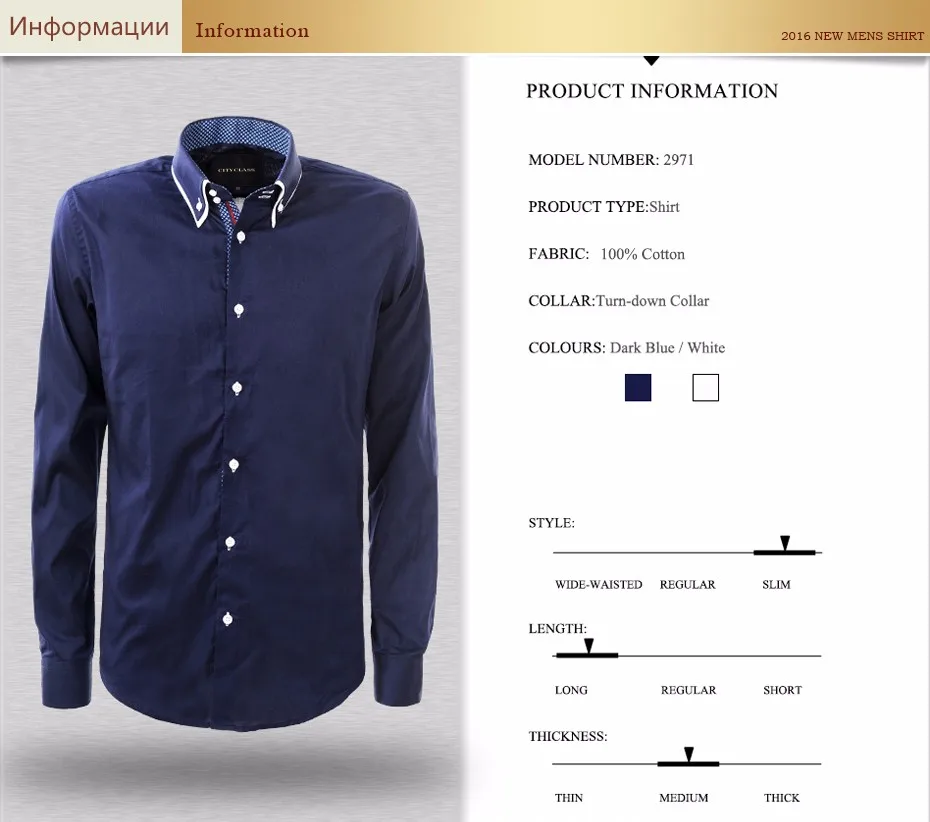Viewport: 930px width, 822px height.
Task: Switch to the Information tab
Action: 252,30
